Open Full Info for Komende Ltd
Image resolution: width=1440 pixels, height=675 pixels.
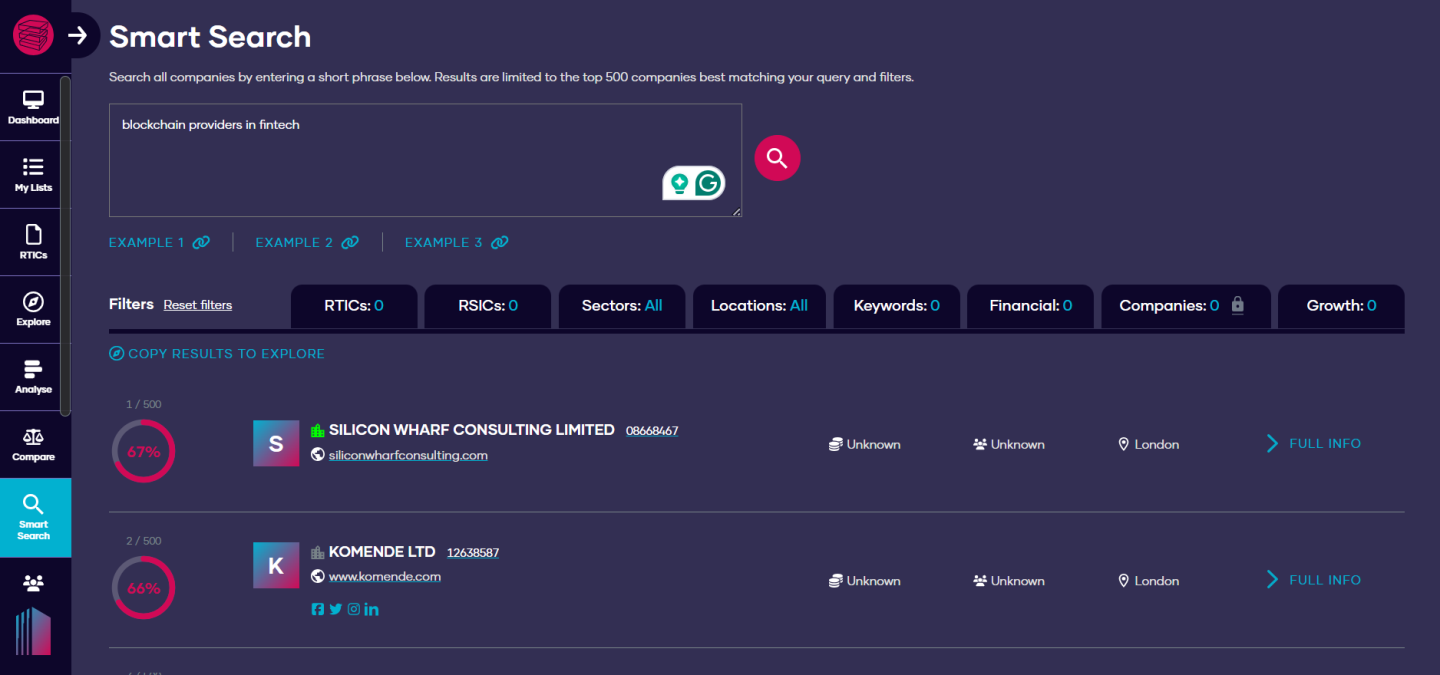pyautogui.click(x=1314, y=580)
